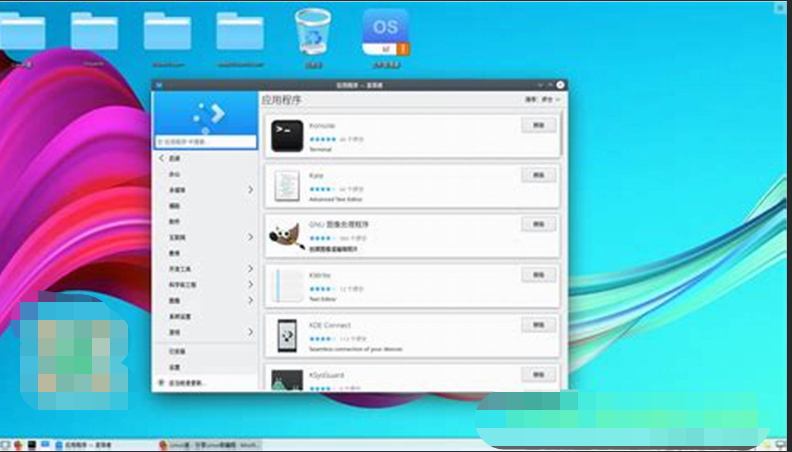Select the 办公 category in sidebar
This screenshot has height=452, width=792.
(x=174, y=174)
